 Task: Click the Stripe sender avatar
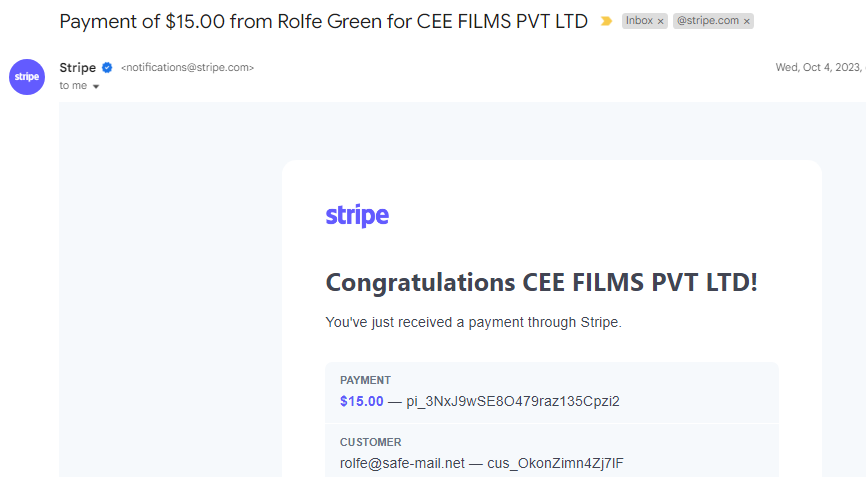pos(27,77)
